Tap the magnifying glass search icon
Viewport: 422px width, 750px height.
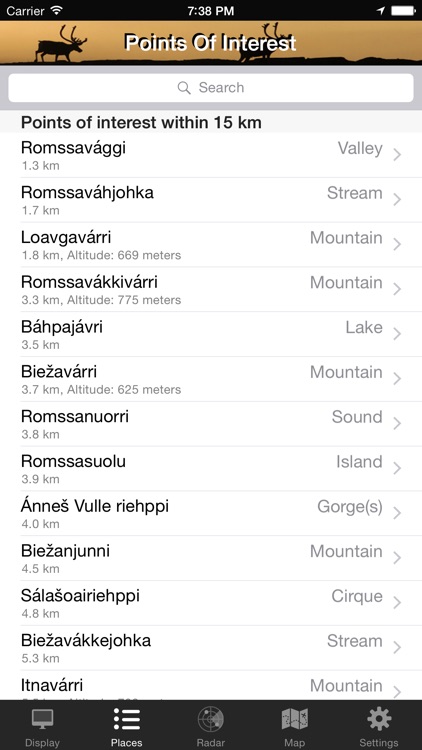(x=184, y=88)
